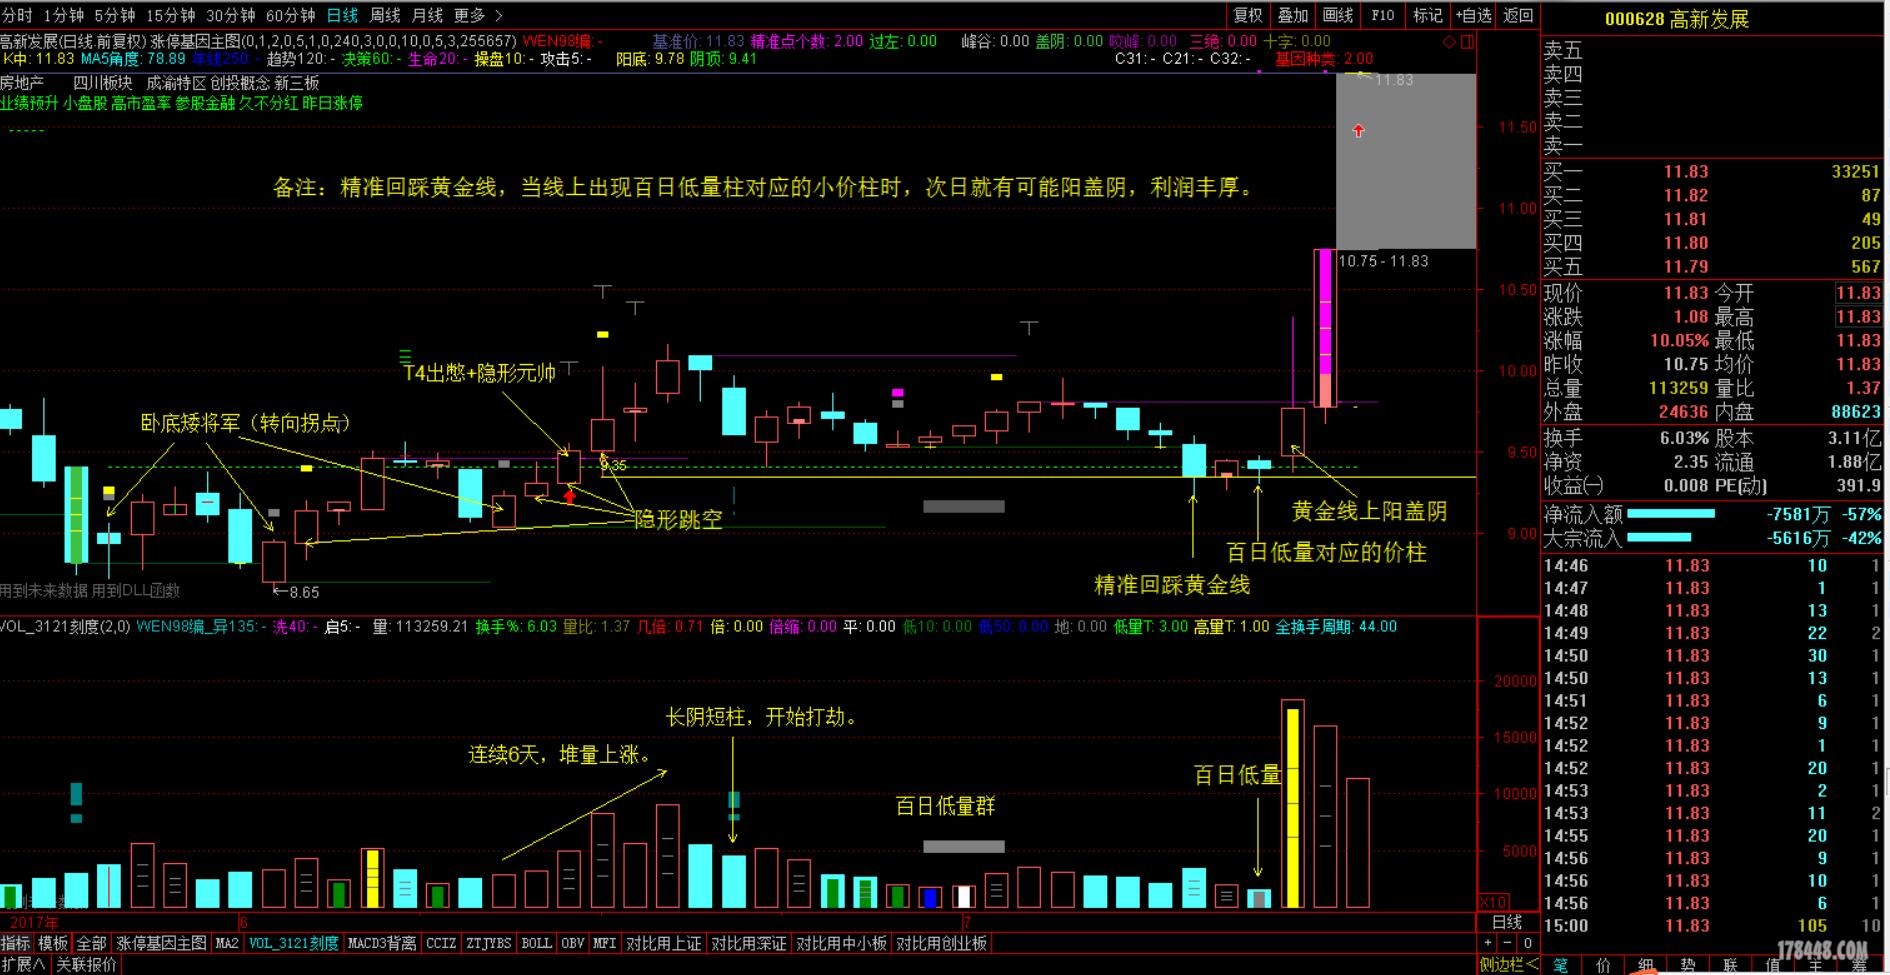The width and height of the screenshot is (1890, 975).
Task: Click the red diamond icon in chart header
Action: (1449, 42)
